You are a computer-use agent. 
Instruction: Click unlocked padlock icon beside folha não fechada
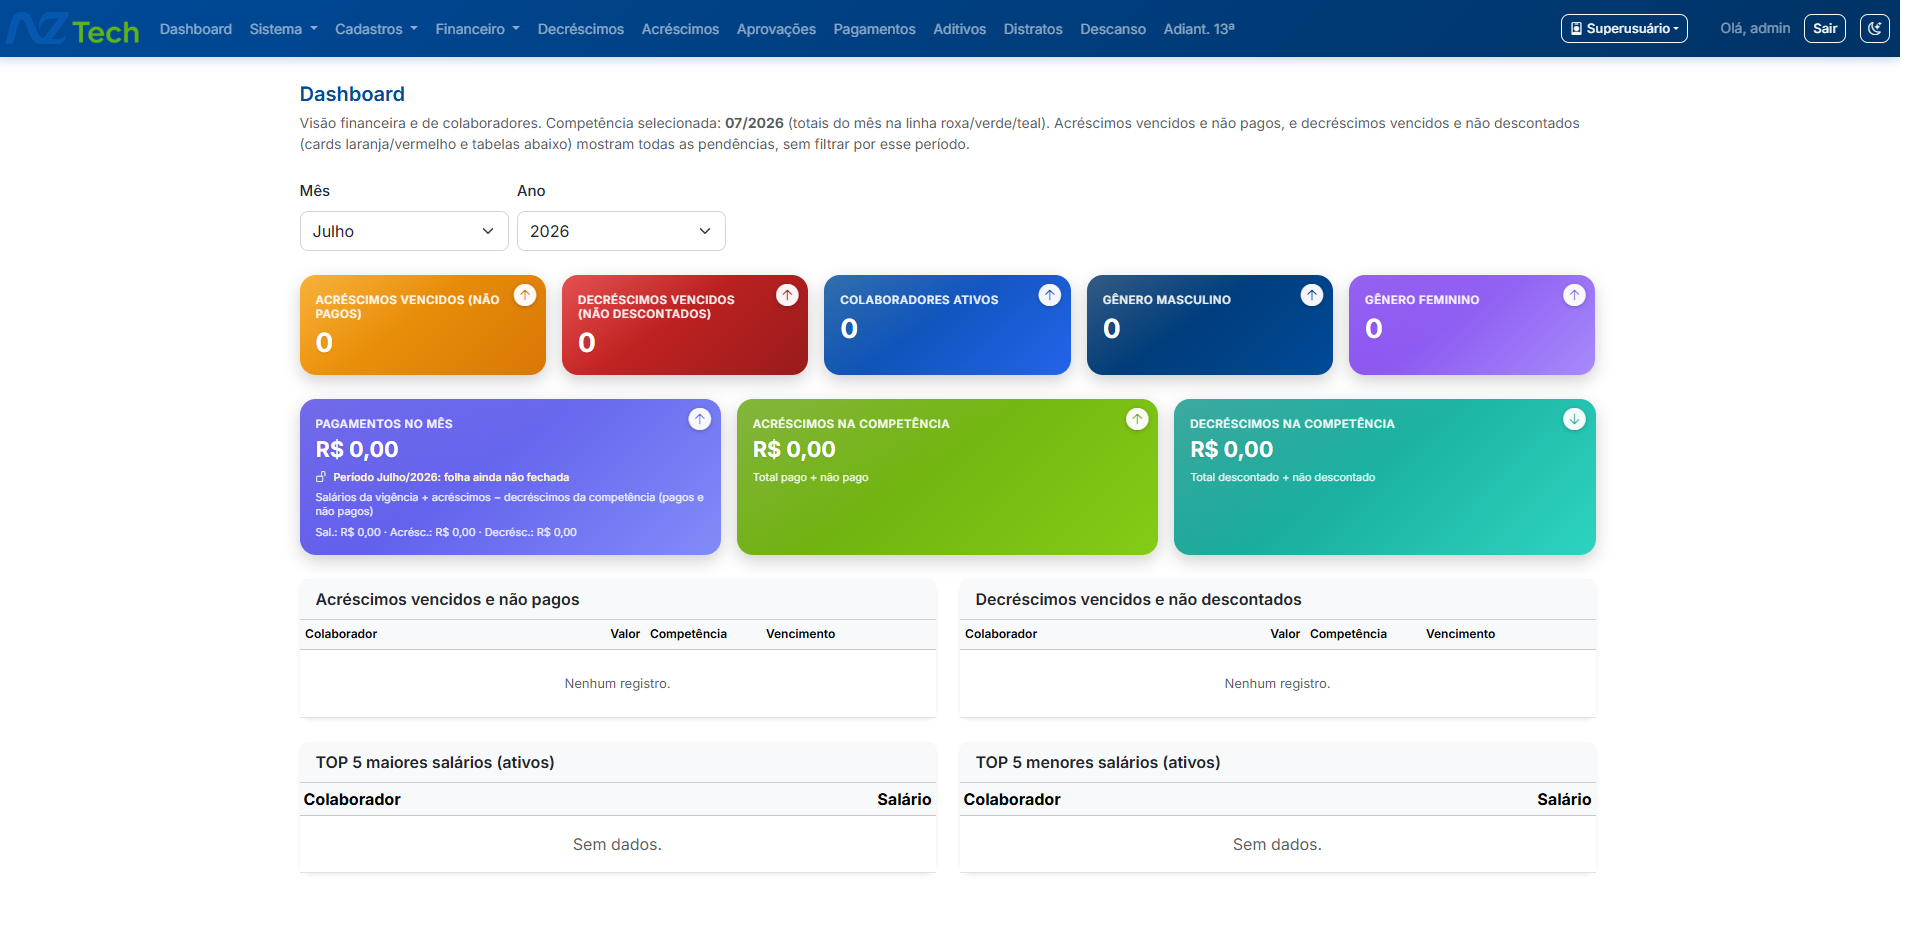(x=321, y=477)
